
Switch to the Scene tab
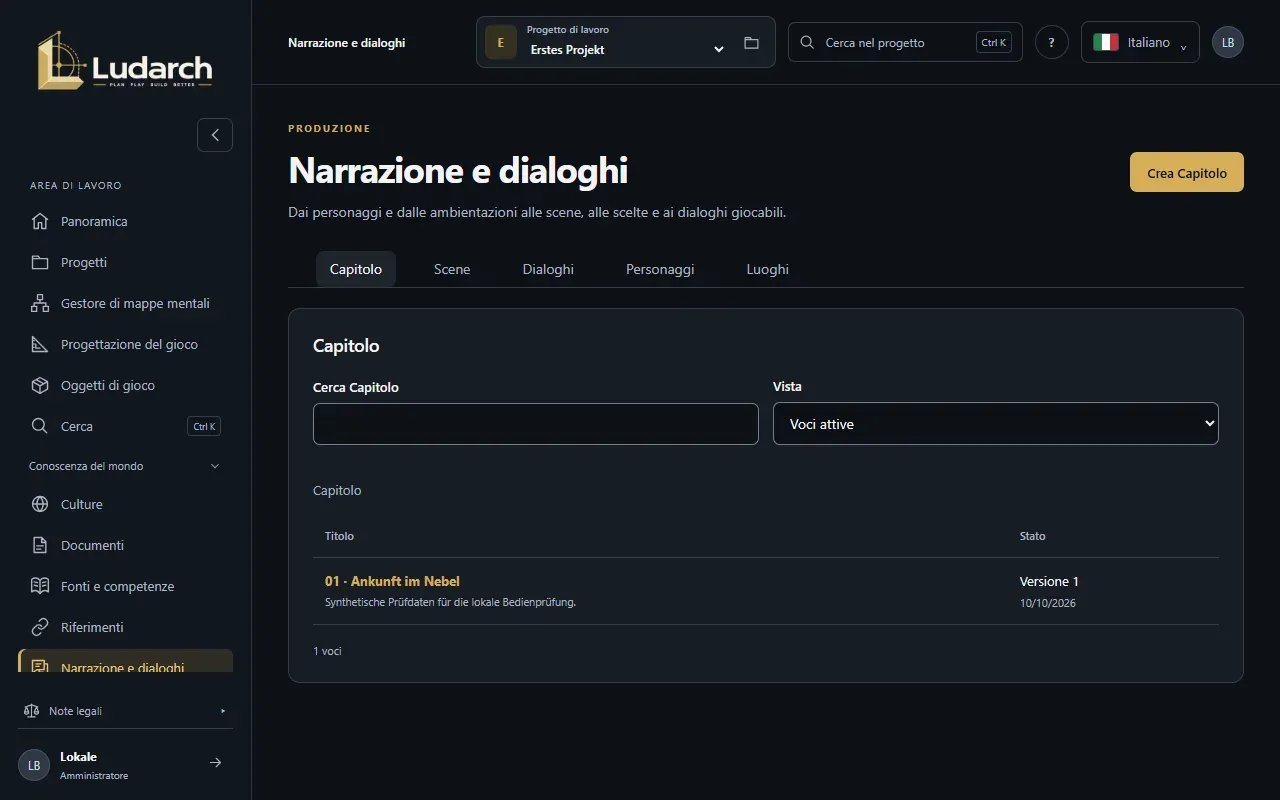[452, 269]
